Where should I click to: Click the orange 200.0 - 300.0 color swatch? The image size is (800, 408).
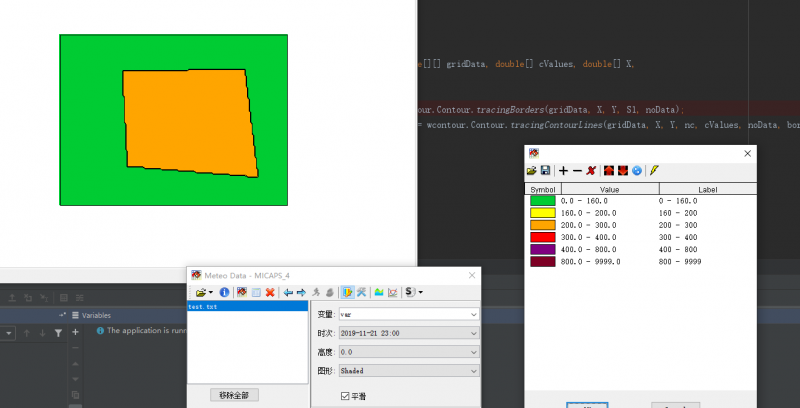(543, 225)
